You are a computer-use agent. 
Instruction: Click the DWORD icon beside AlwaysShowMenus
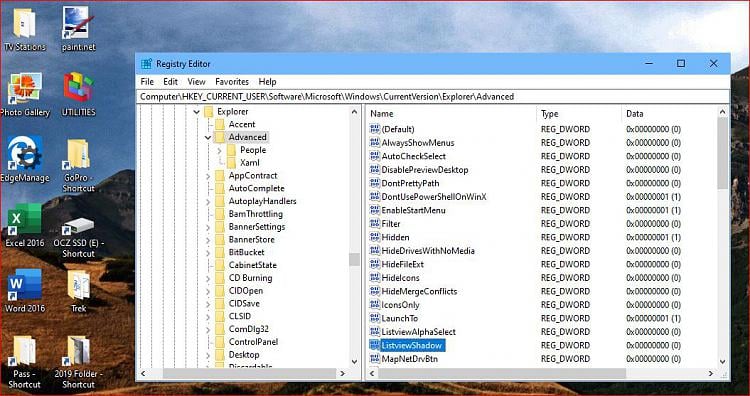click(x=375, y=143)
